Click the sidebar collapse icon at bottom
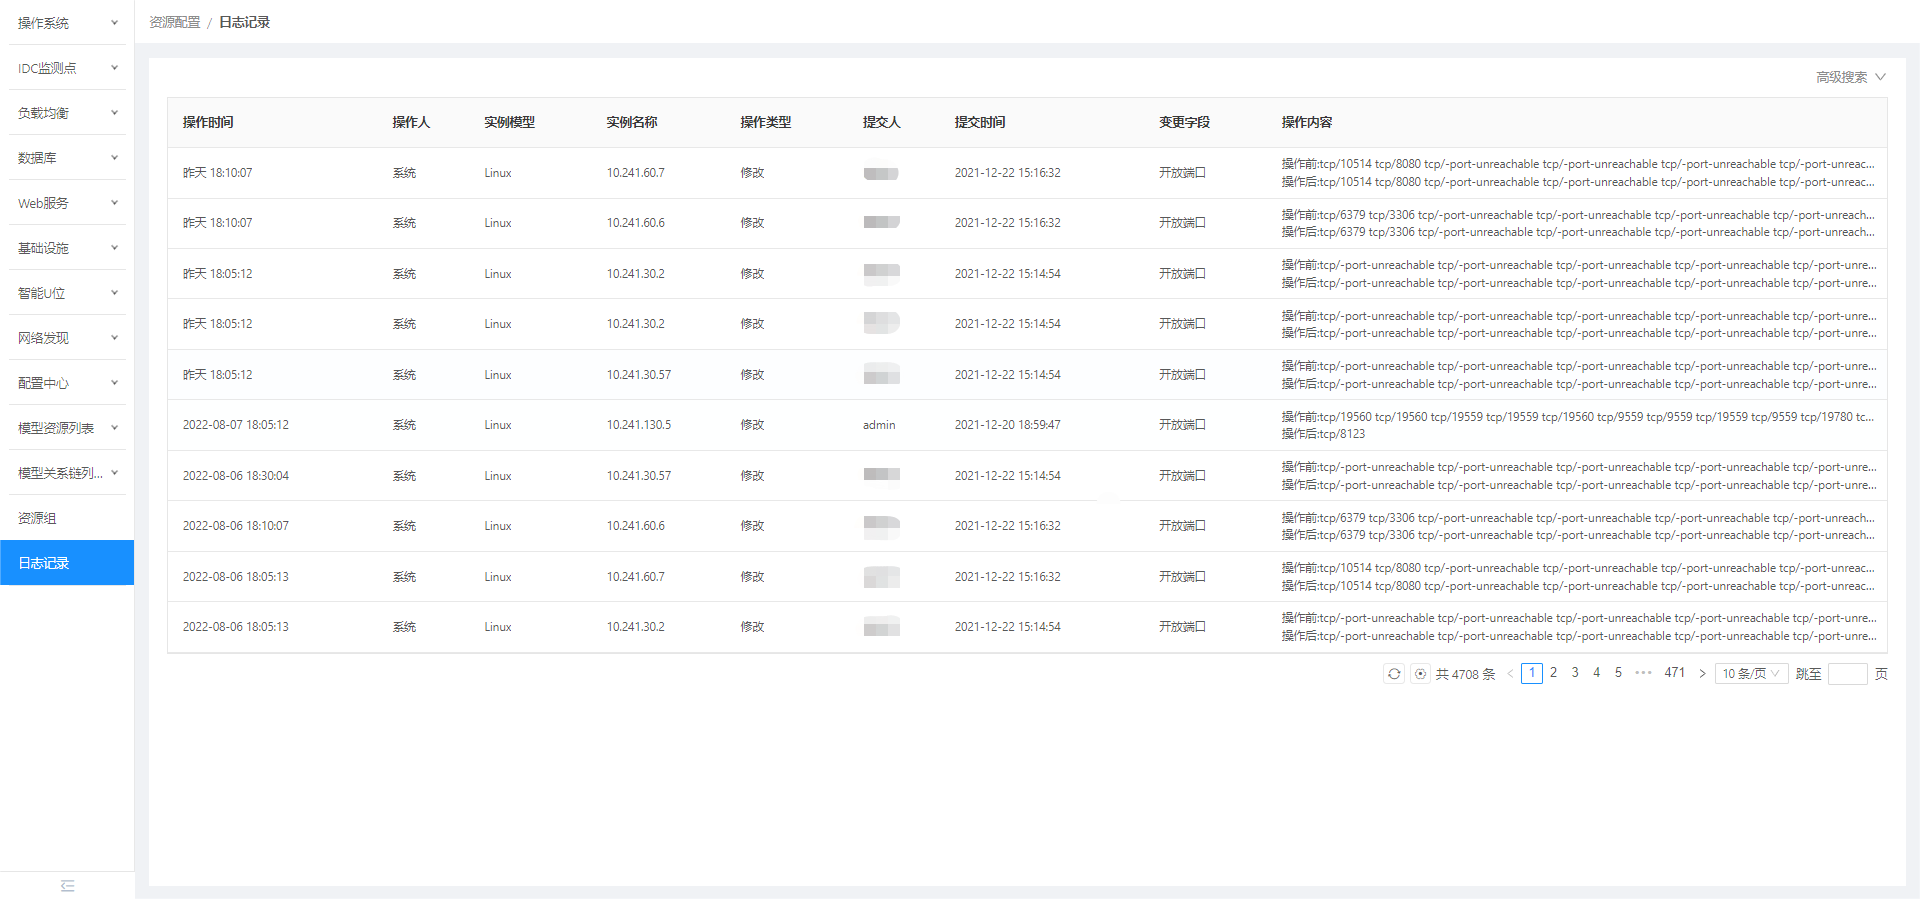This screenshot has height=899, width=1920. point(67,886)
